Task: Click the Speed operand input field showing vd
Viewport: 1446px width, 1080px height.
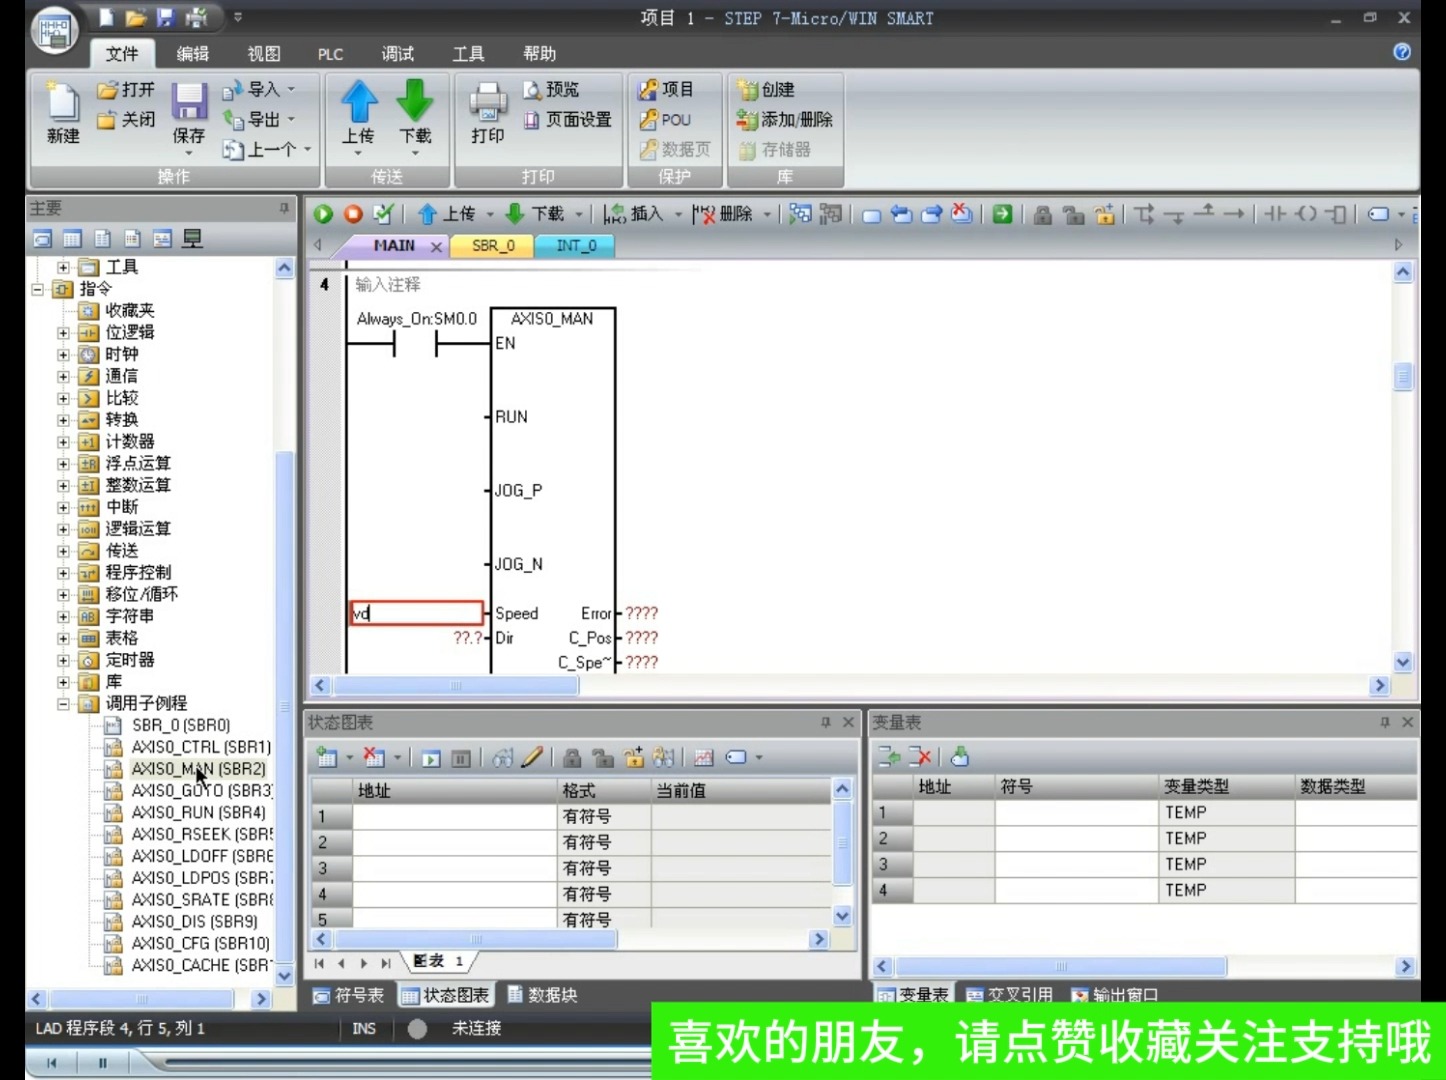Action: pos(415,613)
